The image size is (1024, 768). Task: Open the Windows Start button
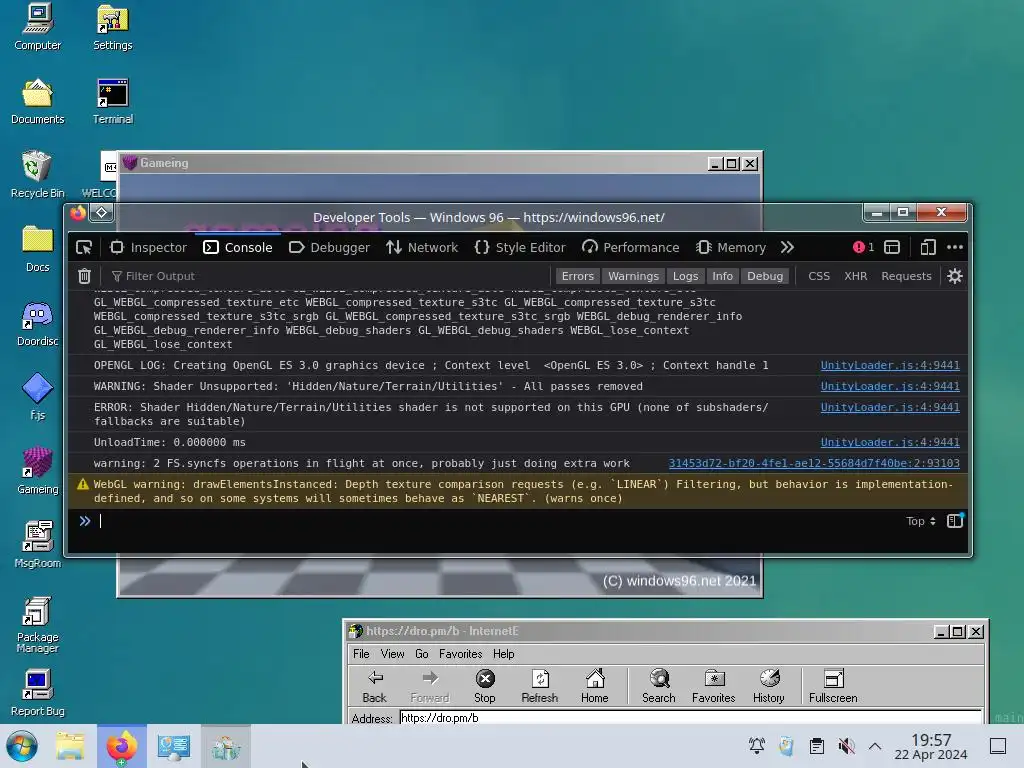click(x=22, y=746)
